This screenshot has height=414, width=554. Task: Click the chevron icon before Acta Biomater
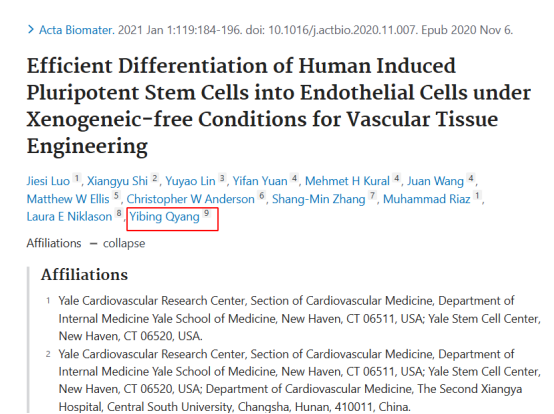31,30
